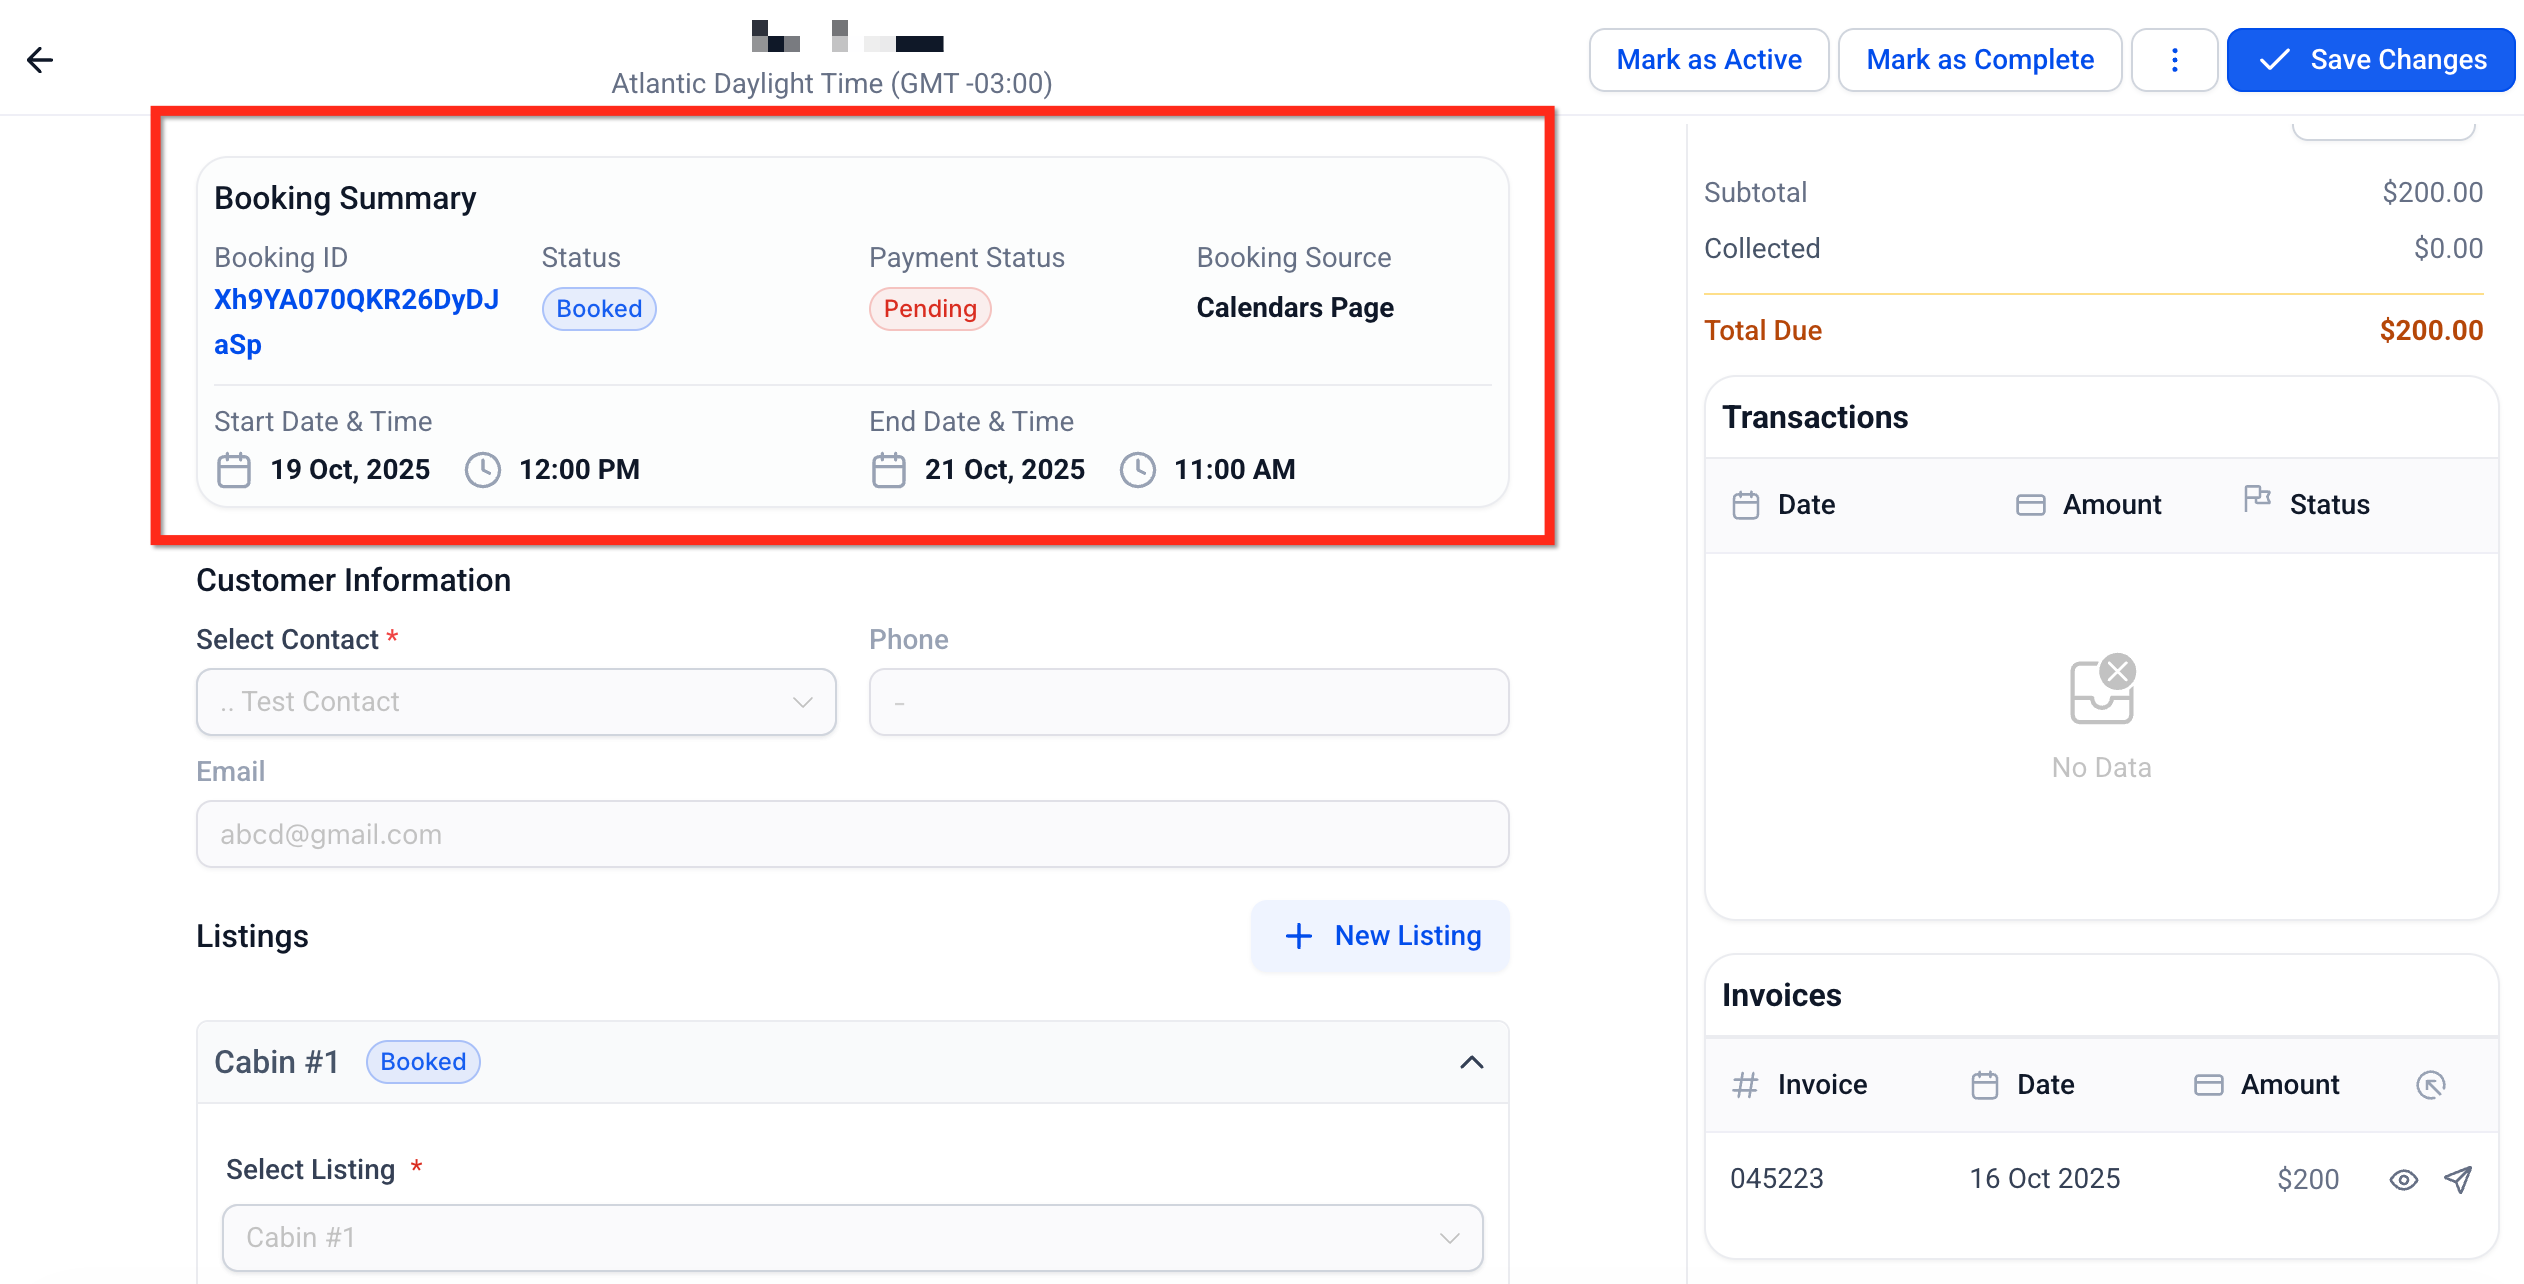Click the end date calendar icon
This screenshot has height=1284, width=2524.
[x=888, y=470]
